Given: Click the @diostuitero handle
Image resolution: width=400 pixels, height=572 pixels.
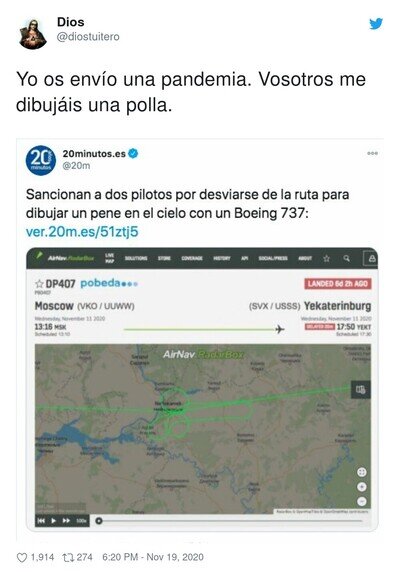Looking at the screenshot, I should click(x=88, y=37).
